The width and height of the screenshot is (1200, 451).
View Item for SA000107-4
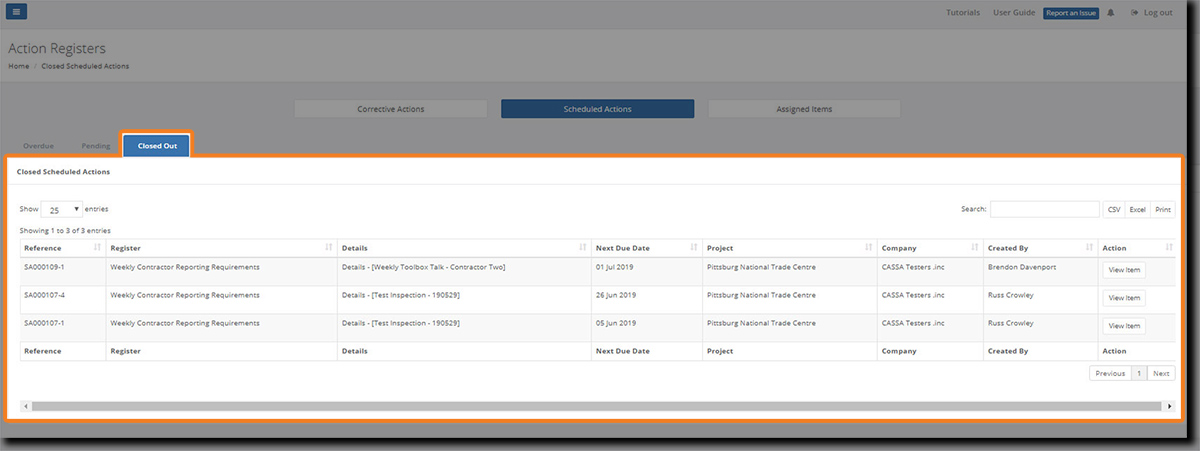pos(1124,298)
